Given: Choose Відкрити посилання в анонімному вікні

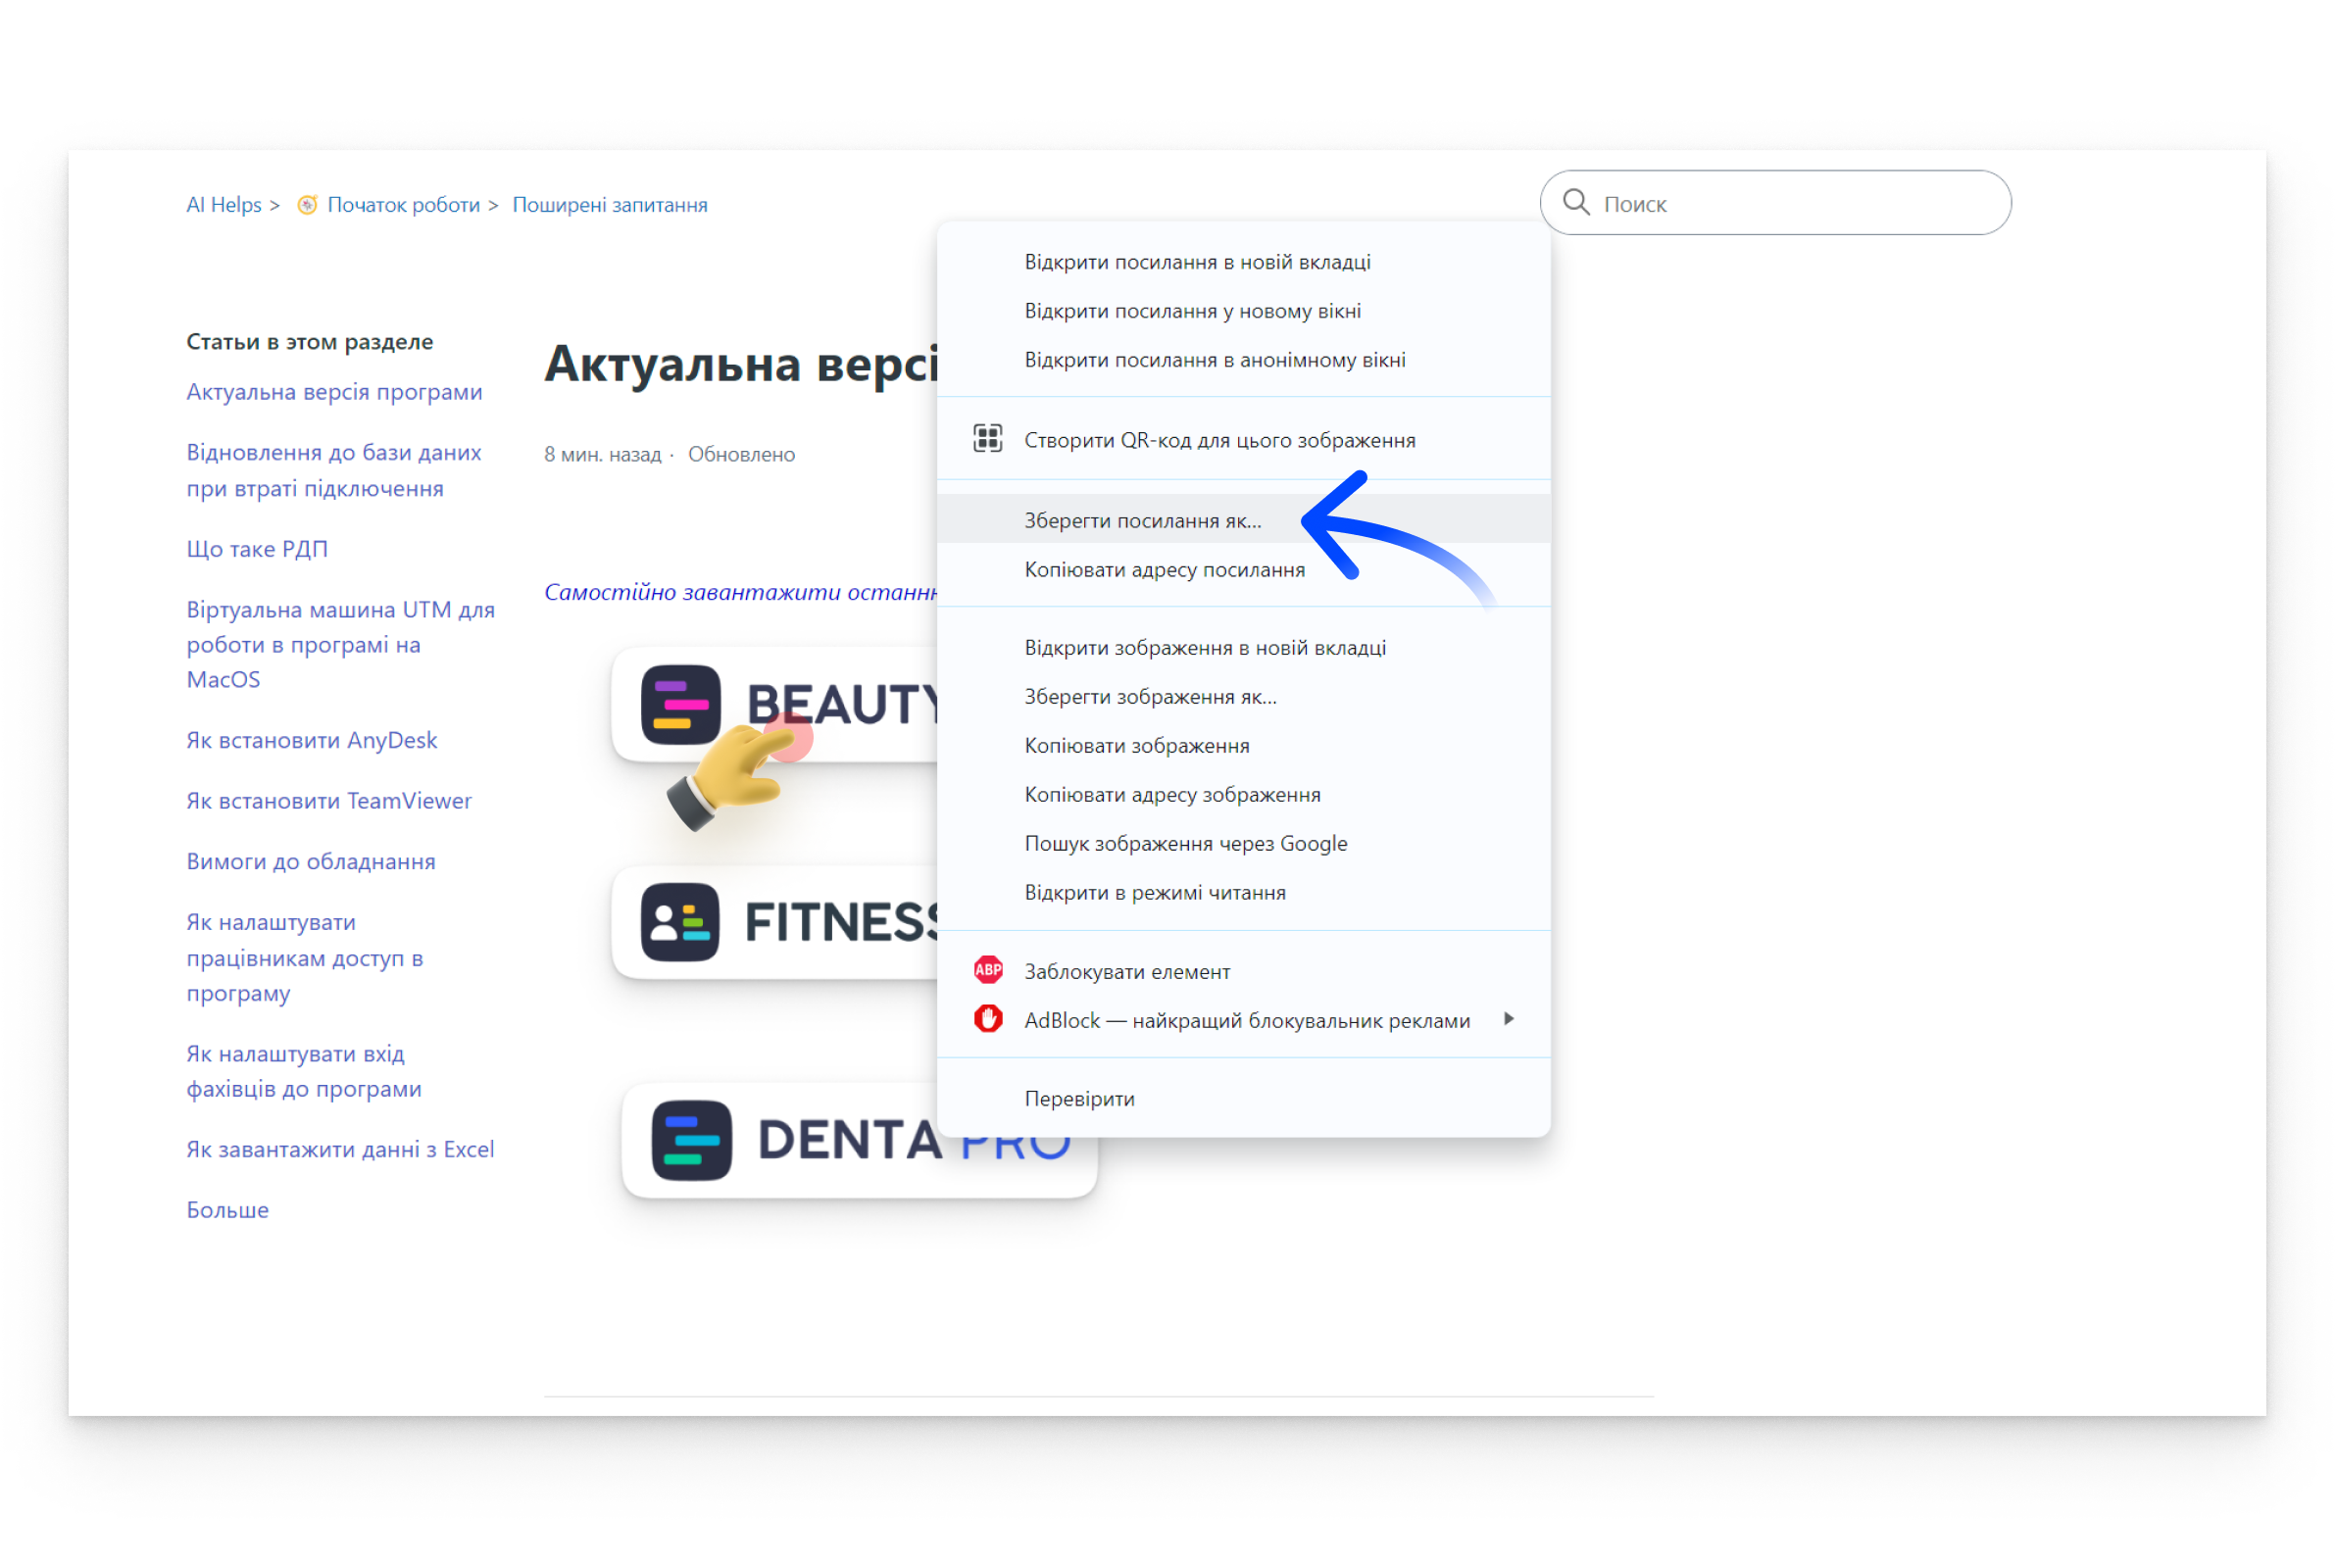Looking at the screenshot, I should (1243, 360).
